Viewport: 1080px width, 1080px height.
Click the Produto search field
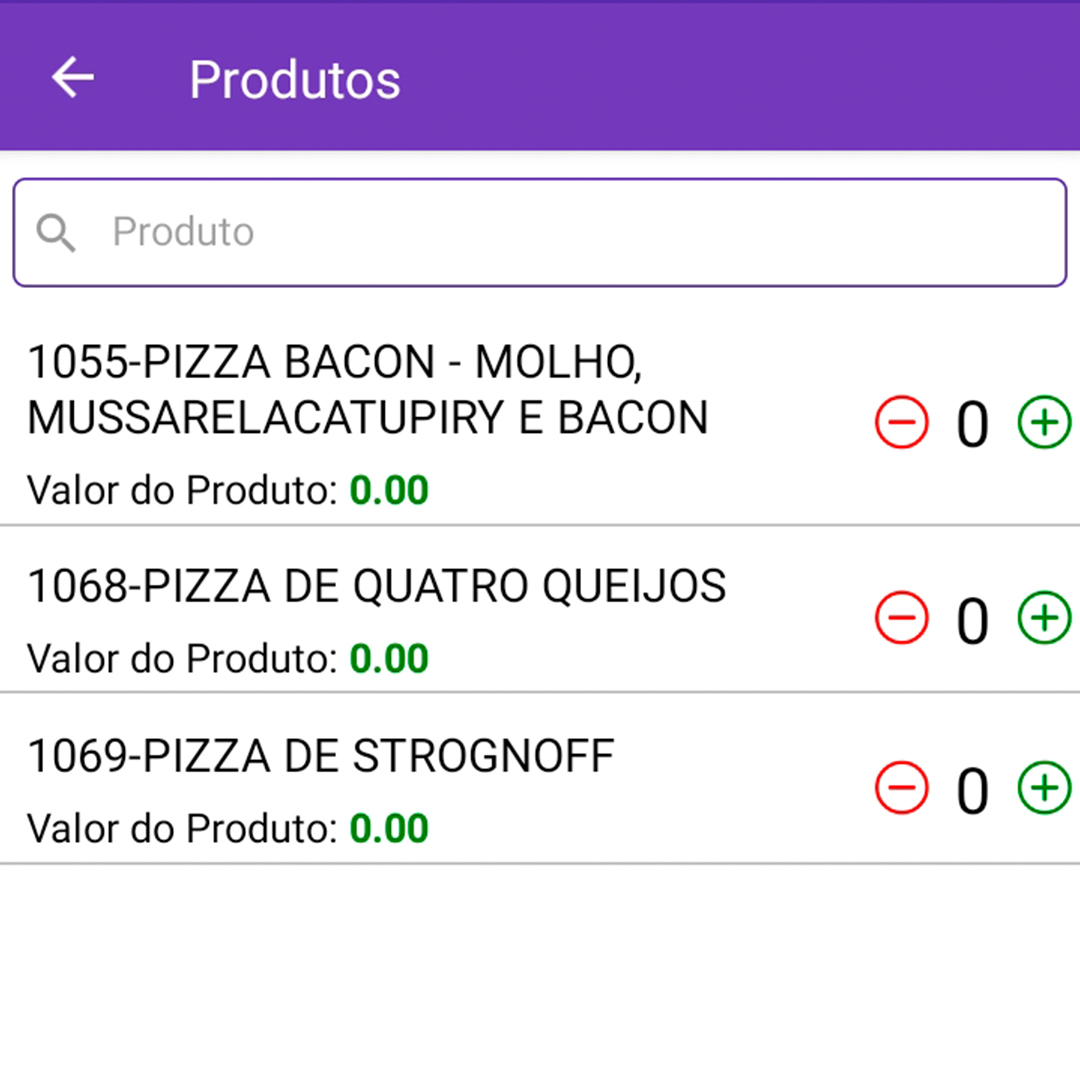[540, 233]
